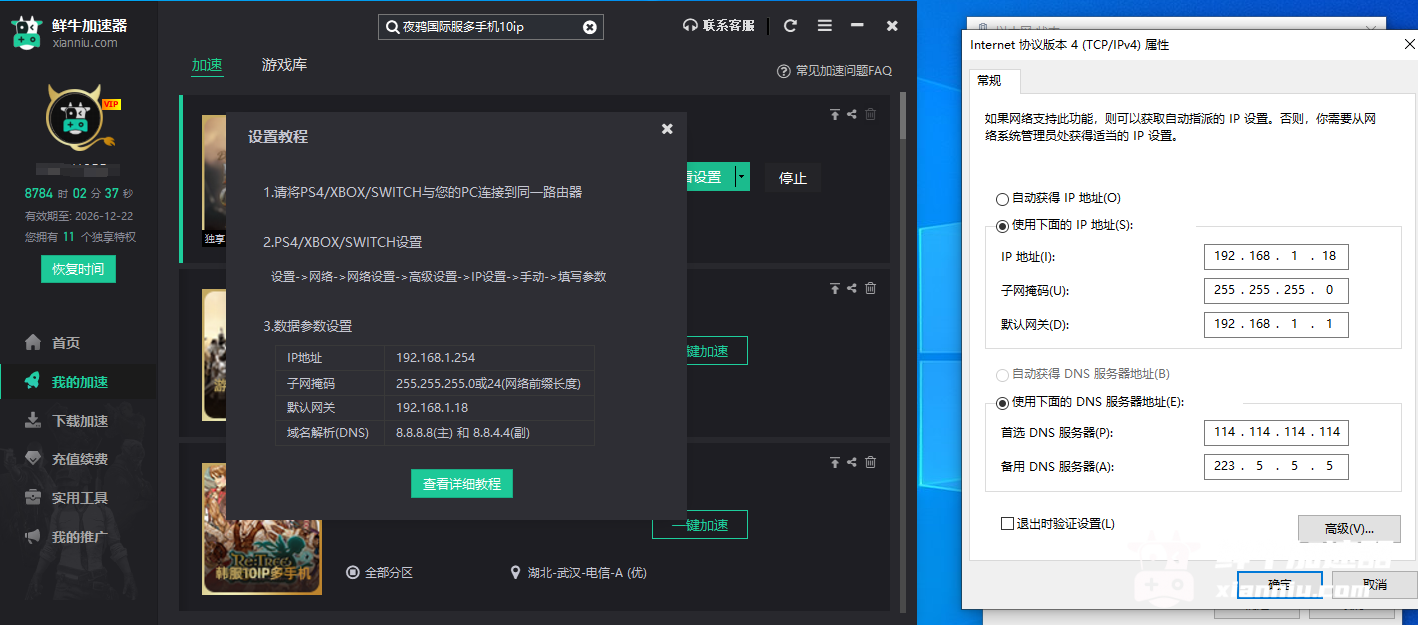Click the 韩服10IP多手机 game thumbnail

(262, 529)
